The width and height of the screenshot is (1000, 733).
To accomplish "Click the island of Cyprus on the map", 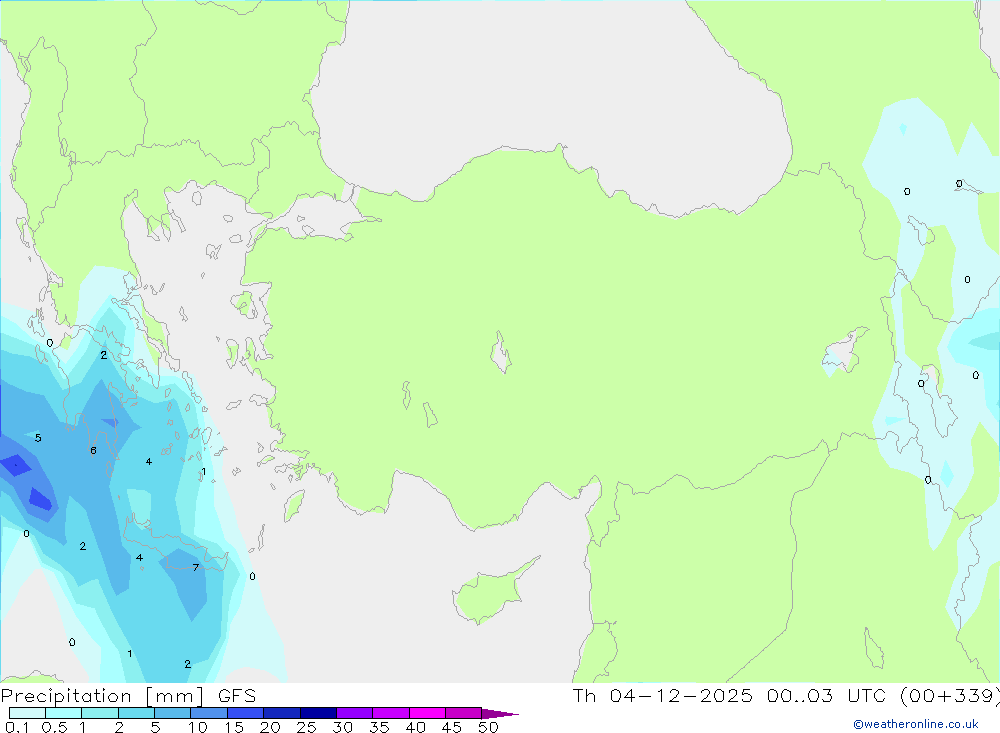I will (x=490, y=595).
